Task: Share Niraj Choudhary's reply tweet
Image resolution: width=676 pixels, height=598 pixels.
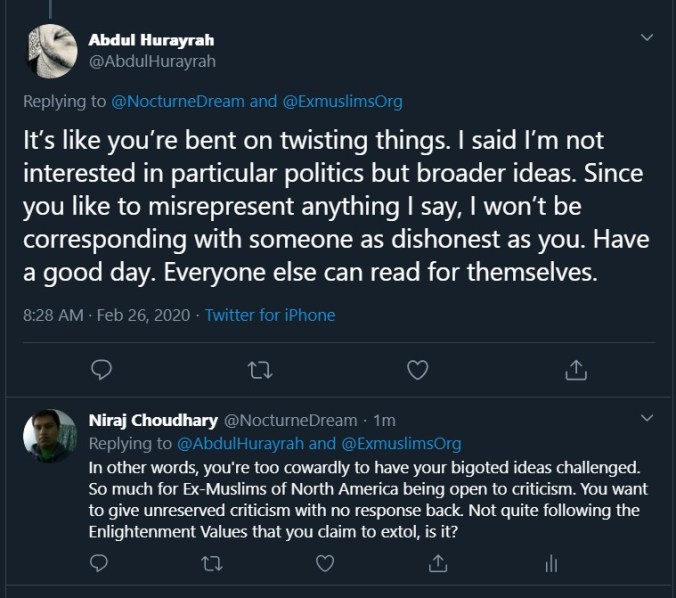Action: [437, 564]
